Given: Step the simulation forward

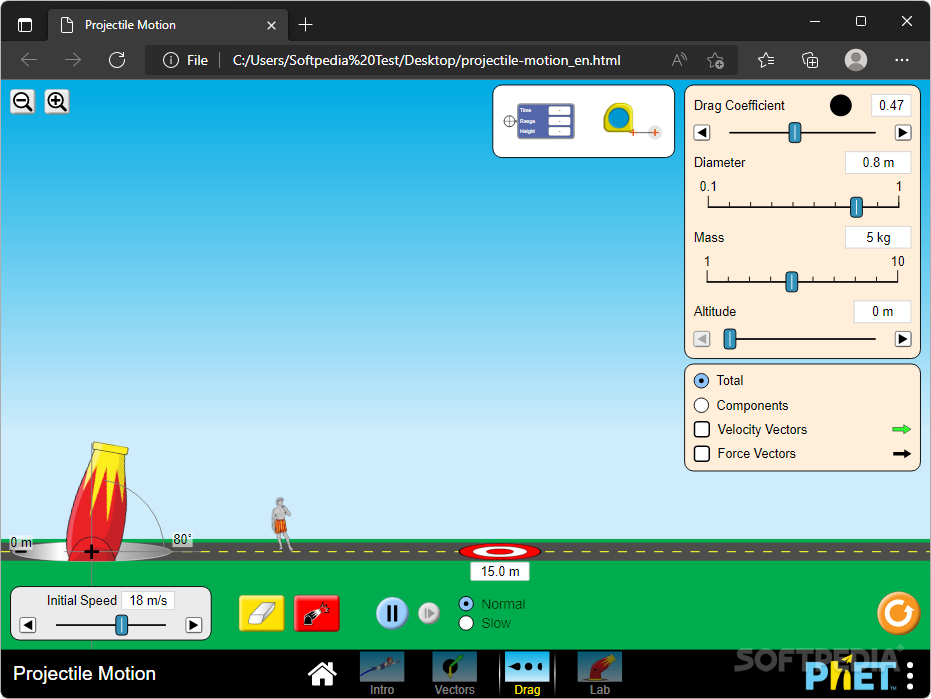Looking at the screenshot, I should click(x=429, y=613).
